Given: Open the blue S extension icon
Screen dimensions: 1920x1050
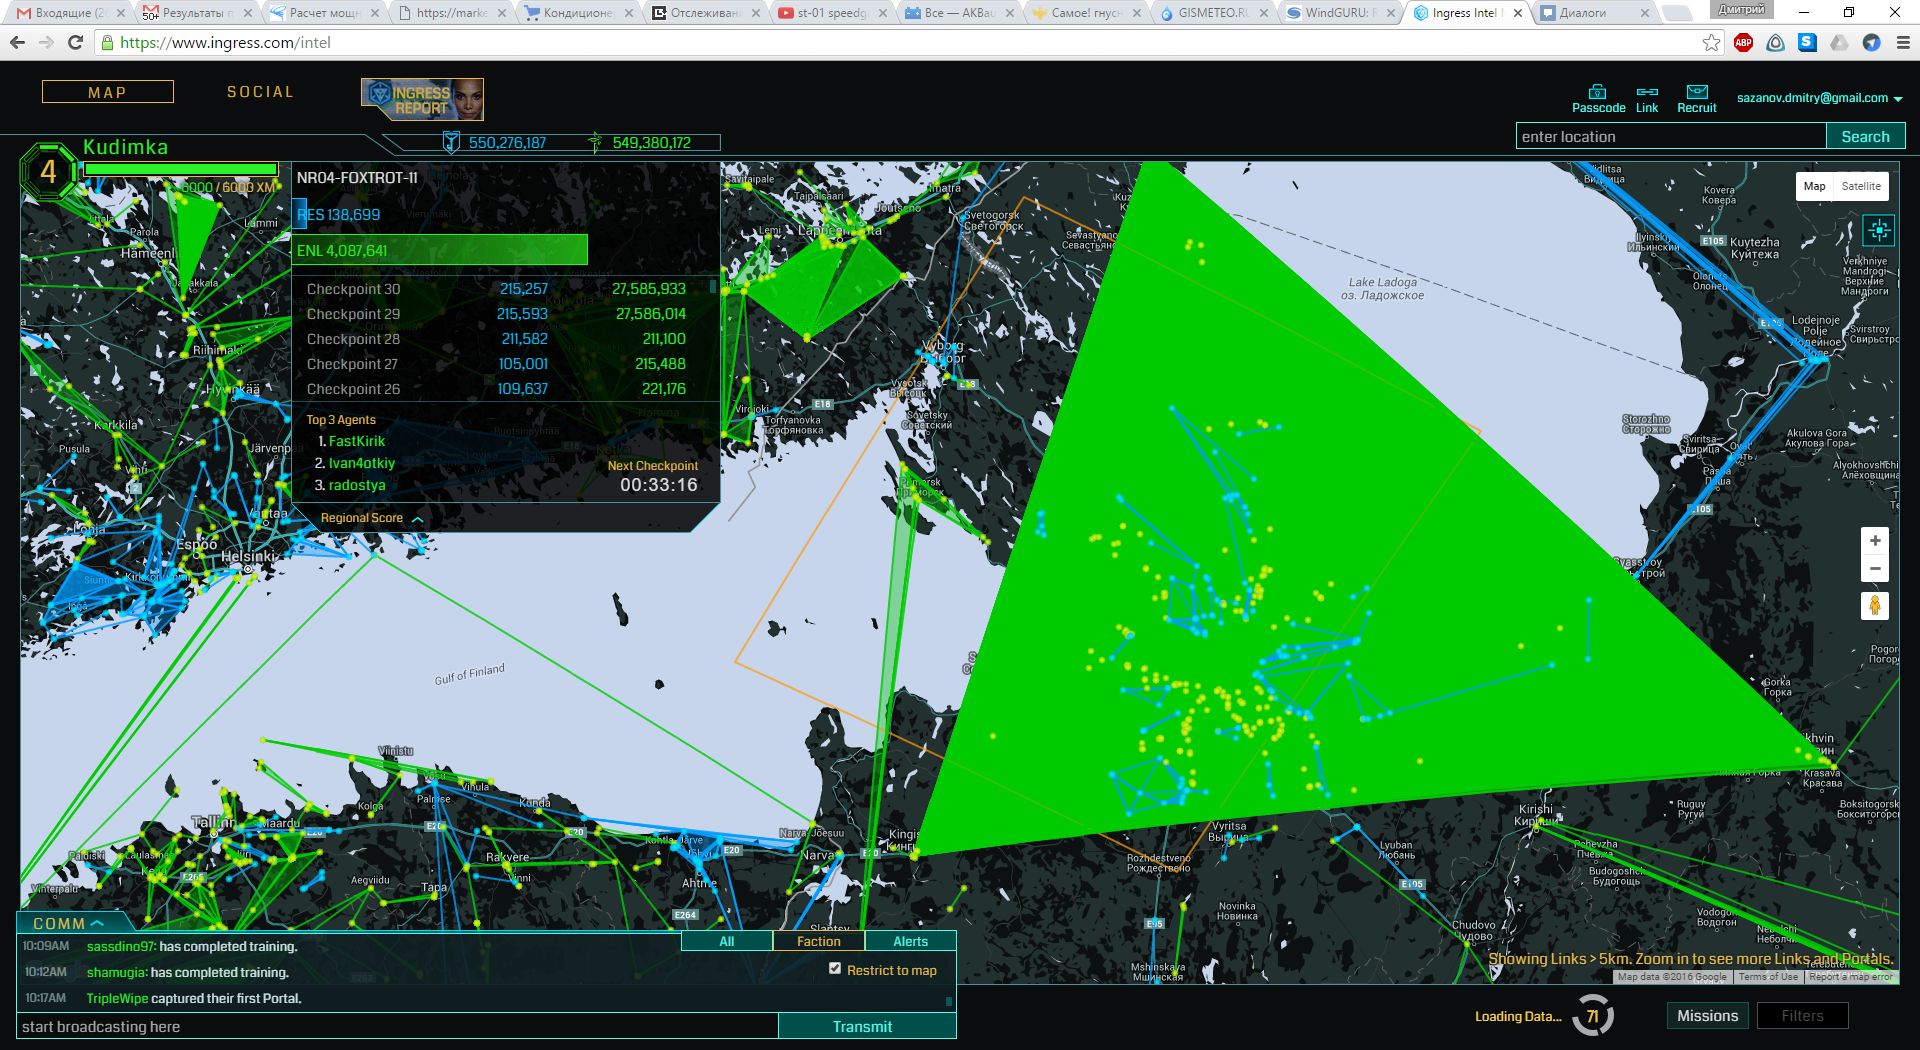Looking at the screenshot, I should (x=1807, y=42).
